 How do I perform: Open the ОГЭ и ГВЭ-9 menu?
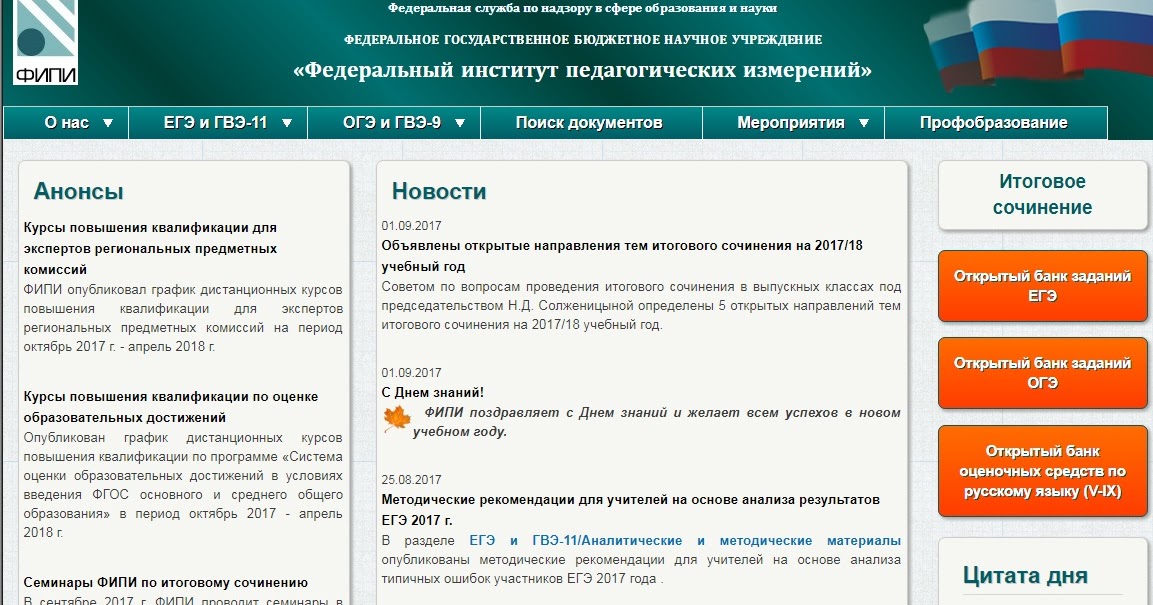(x=393, y=123)
